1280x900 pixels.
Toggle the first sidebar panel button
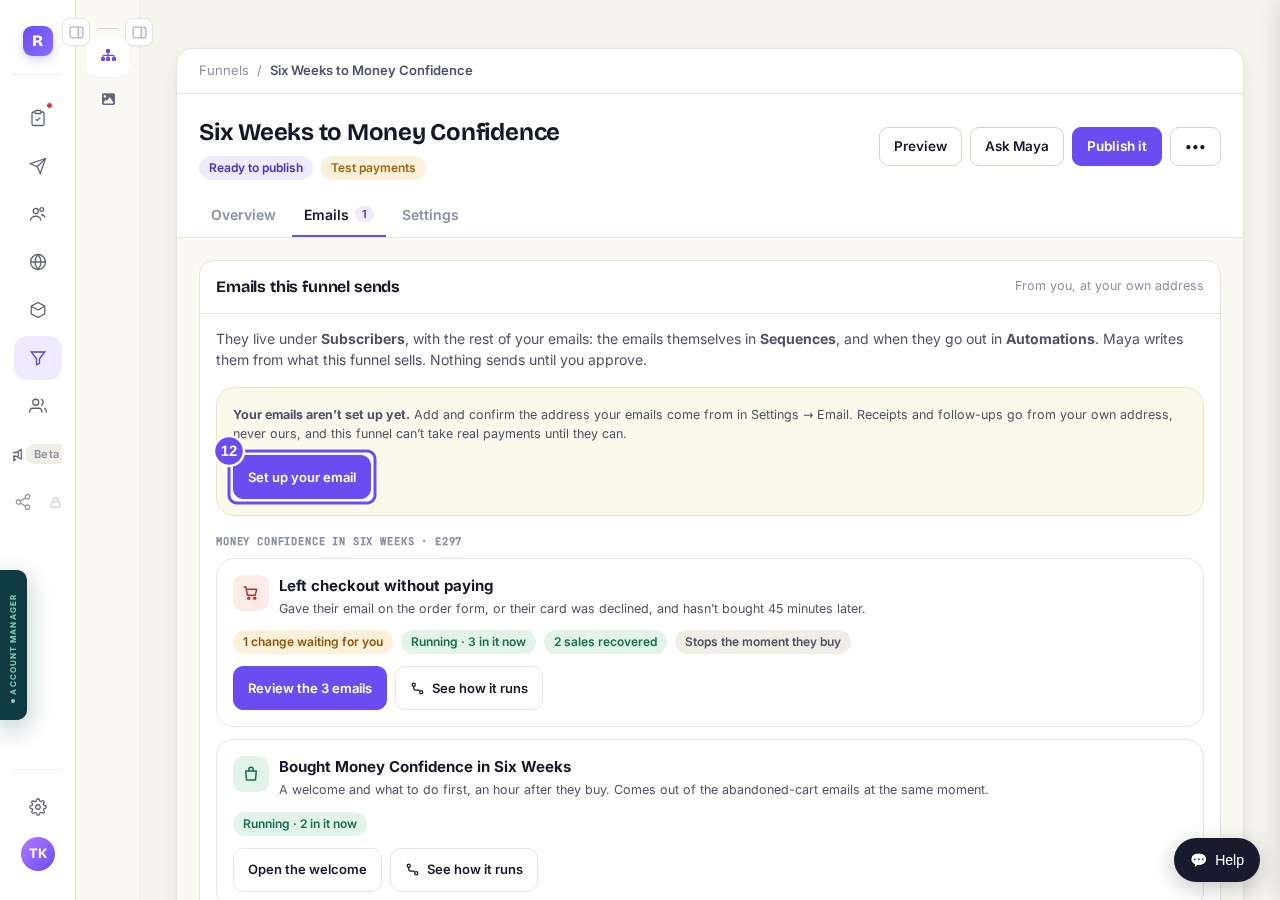[76, 32]
